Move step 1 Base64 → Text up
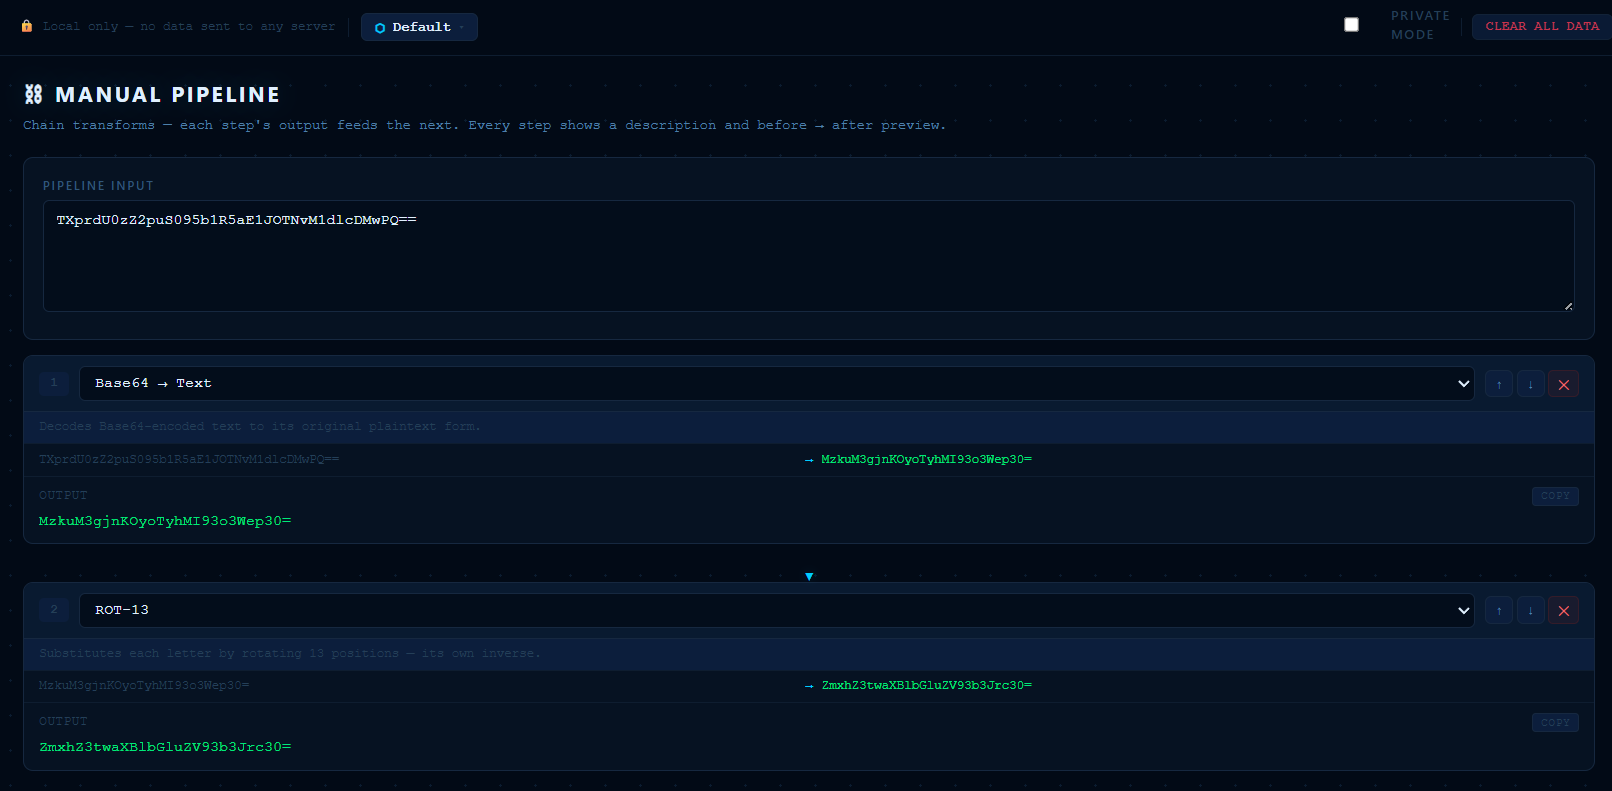 [x=1498, y=384]
